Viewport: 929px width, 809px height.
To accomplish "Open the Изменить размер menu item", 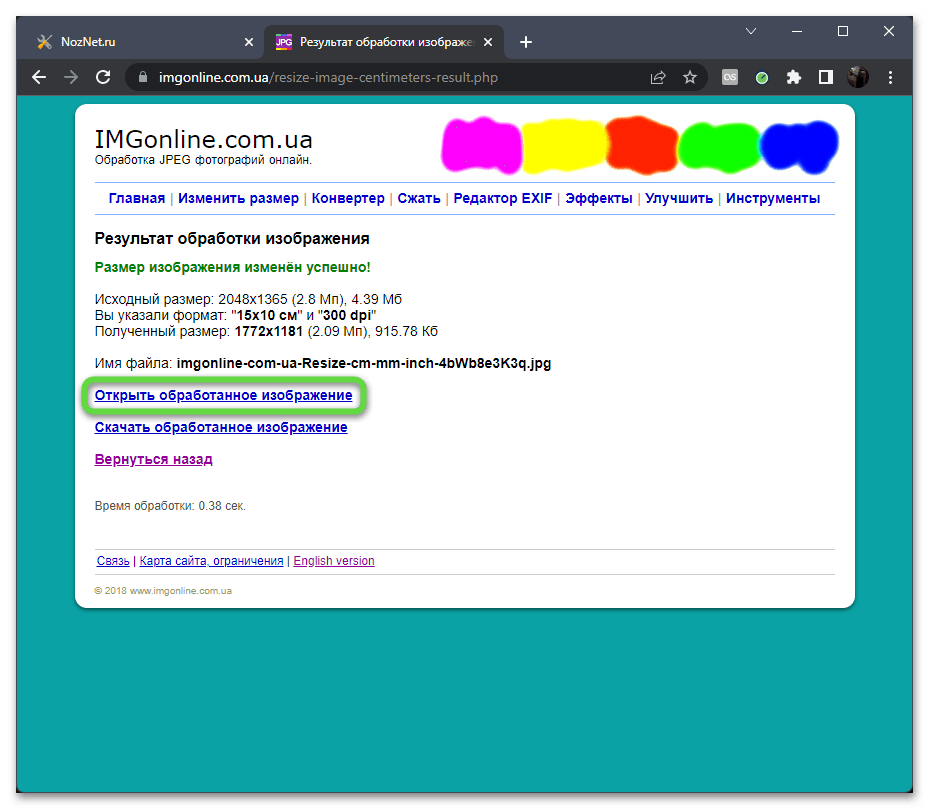I will click(238, 198).
